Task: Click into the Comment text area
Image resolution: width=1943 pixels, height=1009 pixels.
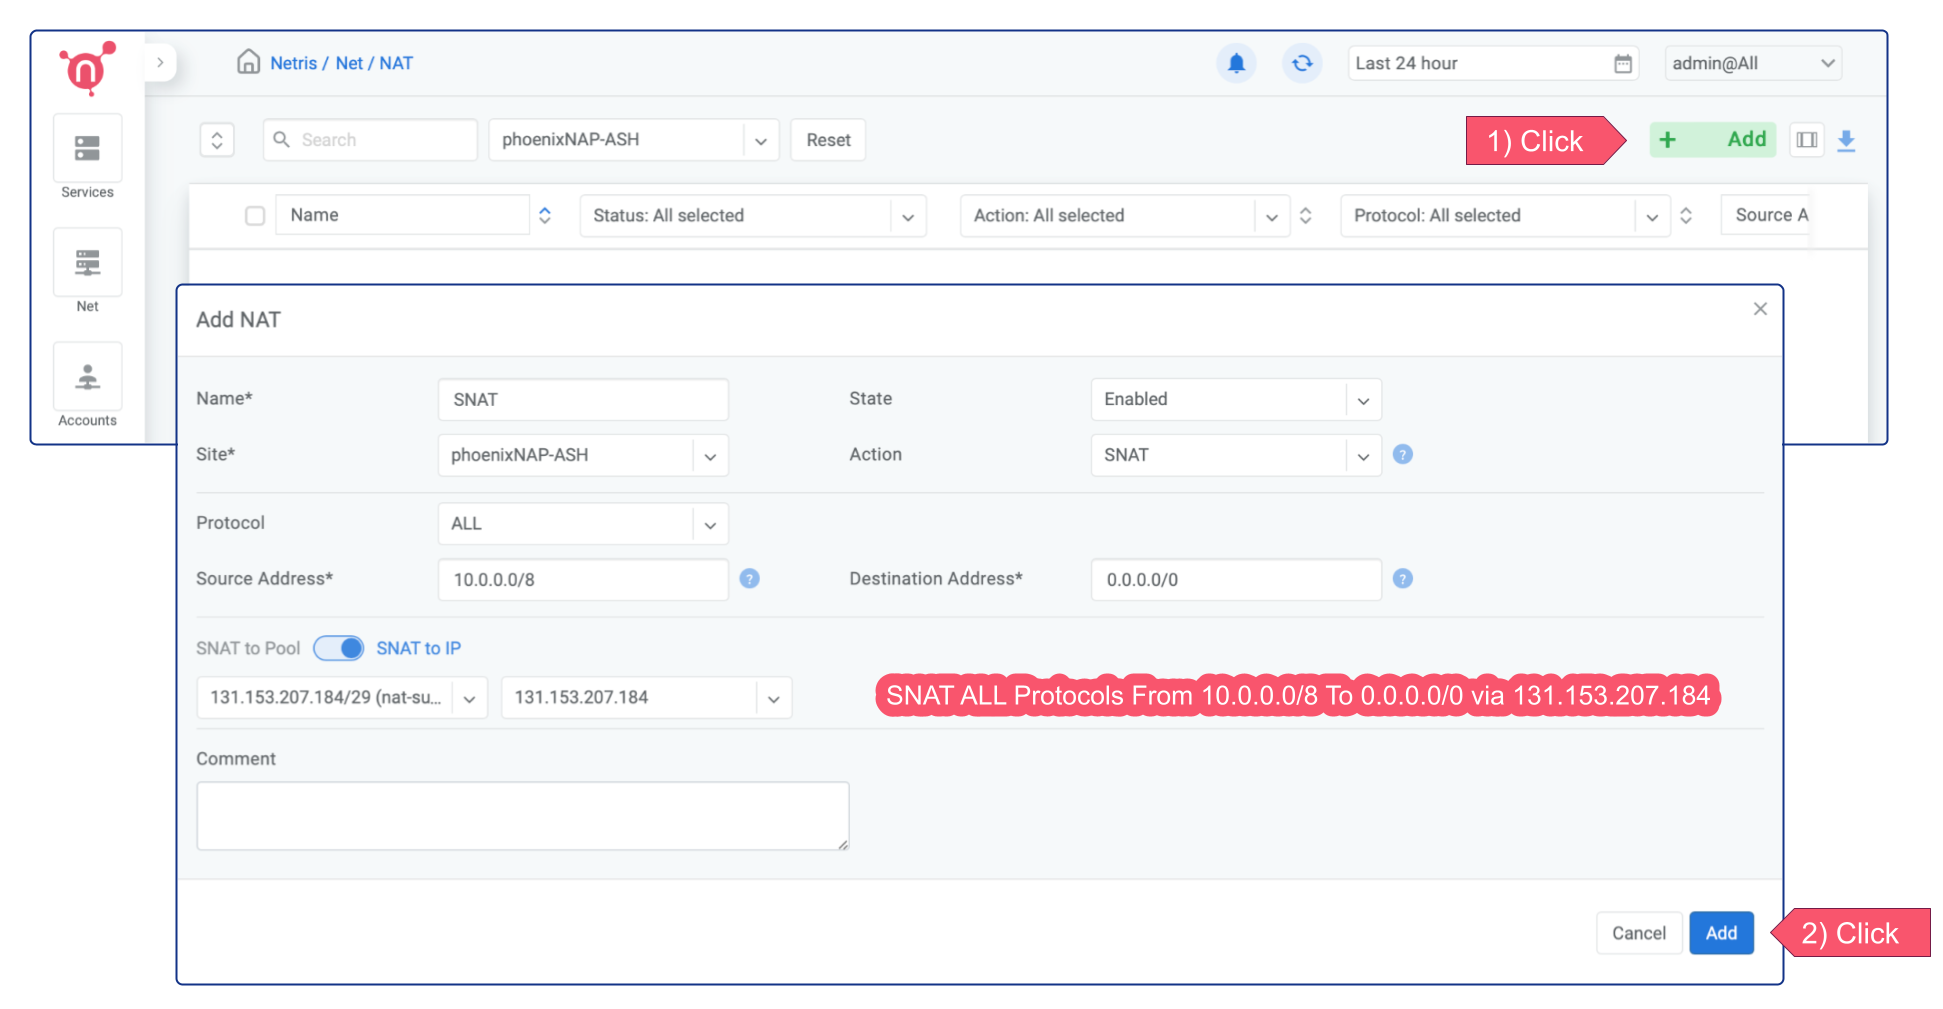Action: tap(522, 816)
